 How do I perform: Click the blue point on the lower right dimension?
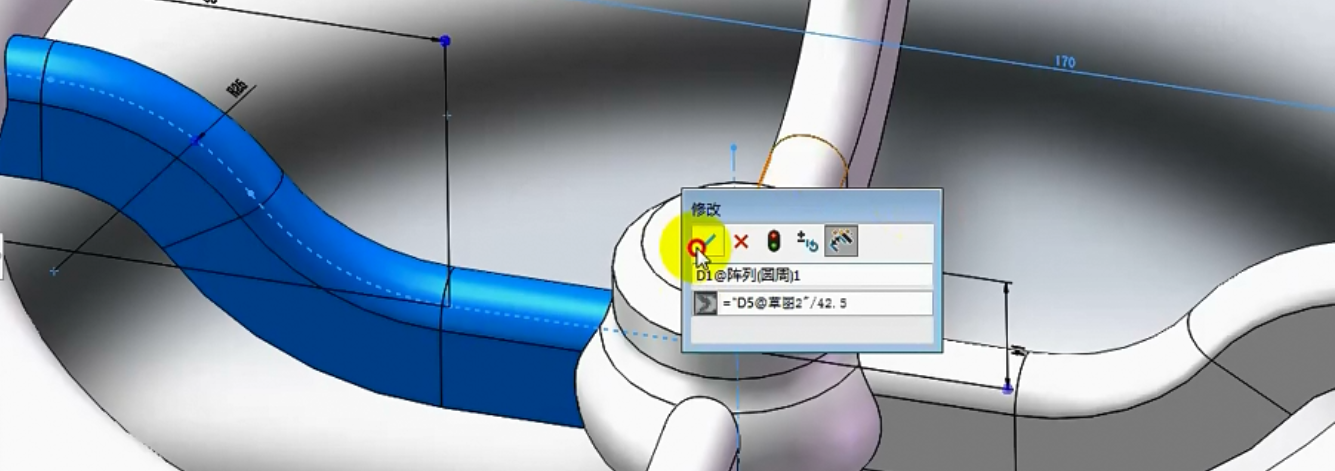pos(1007,388)
